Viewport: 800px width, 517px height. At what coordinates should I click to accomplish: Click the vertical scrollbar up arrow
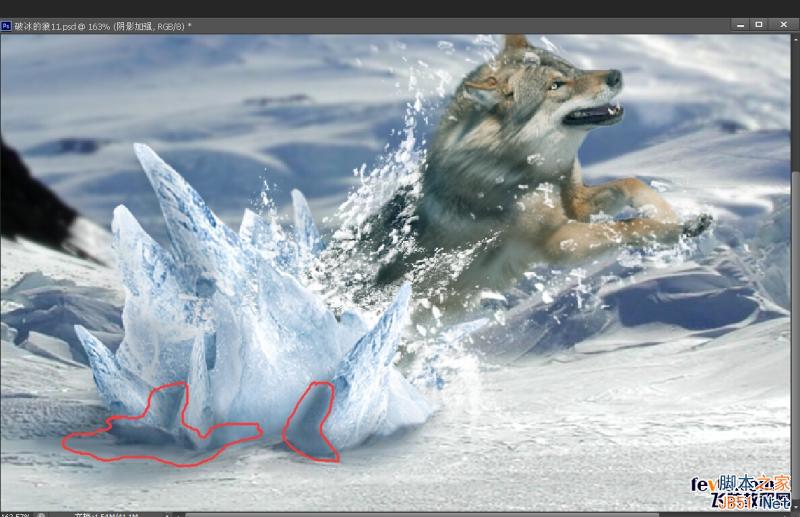[795, 38]
